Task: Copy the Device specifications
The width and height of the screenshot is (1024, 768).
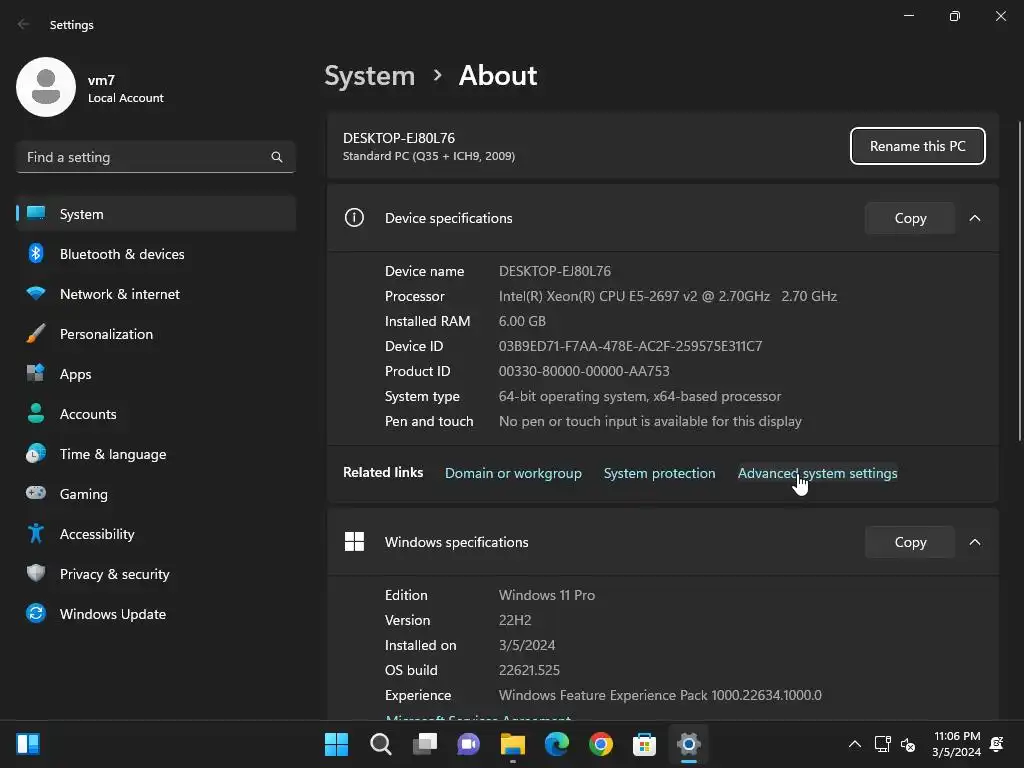Action: tap(910, 218)
